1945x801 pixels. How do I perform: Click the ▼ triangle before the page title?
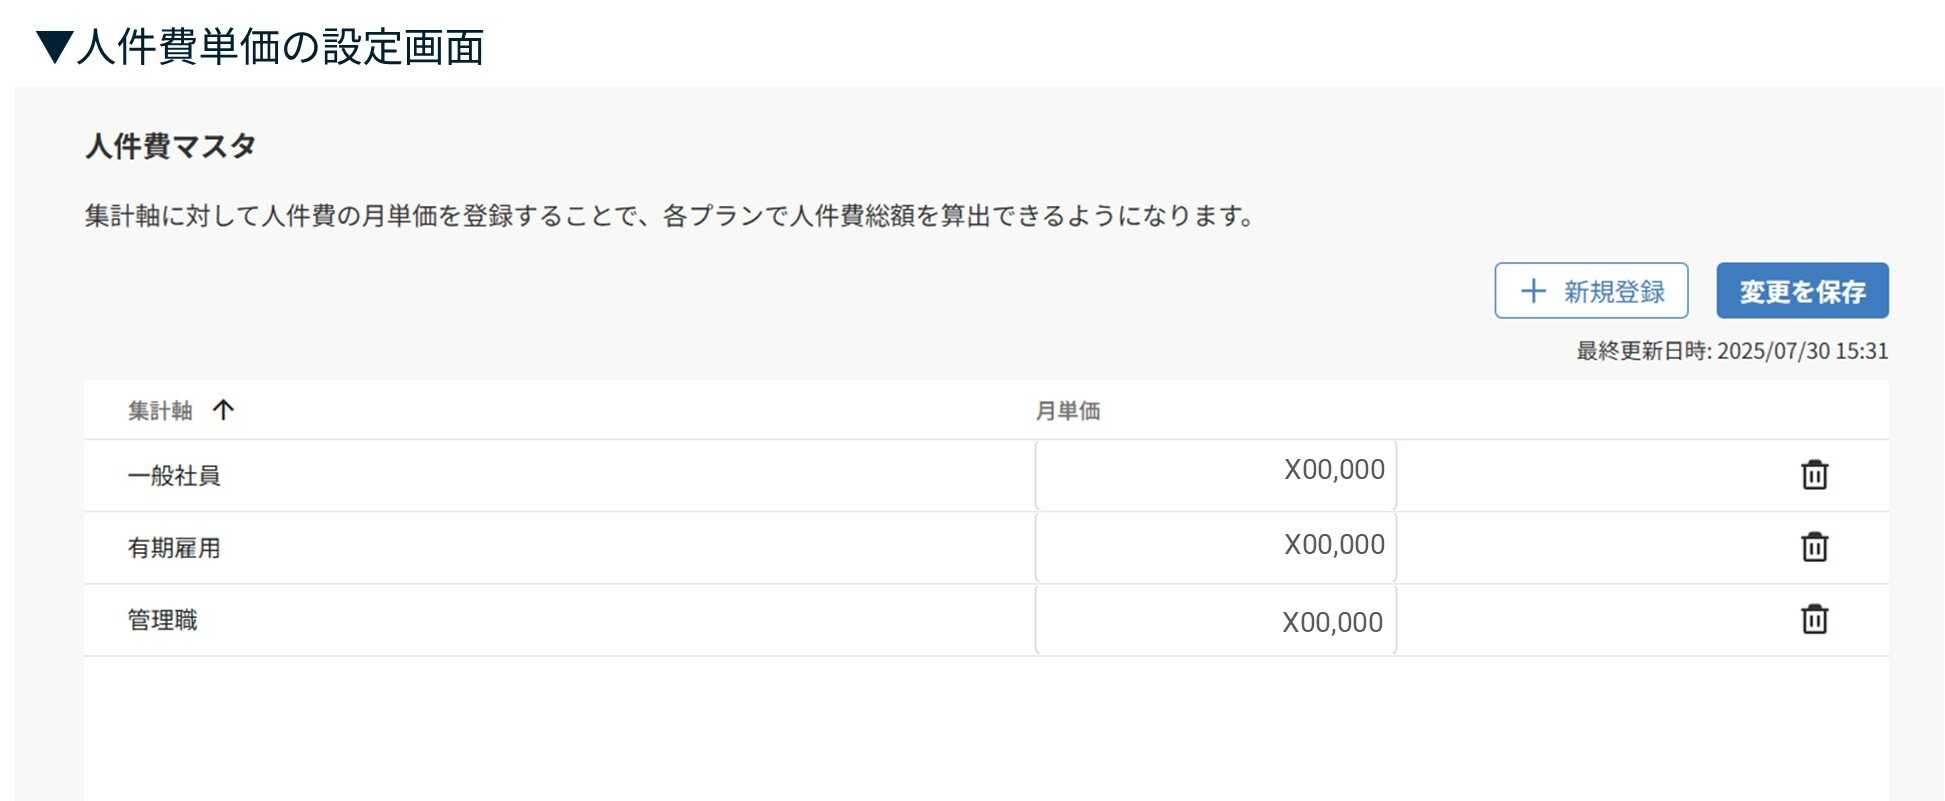tap(54, 47)
